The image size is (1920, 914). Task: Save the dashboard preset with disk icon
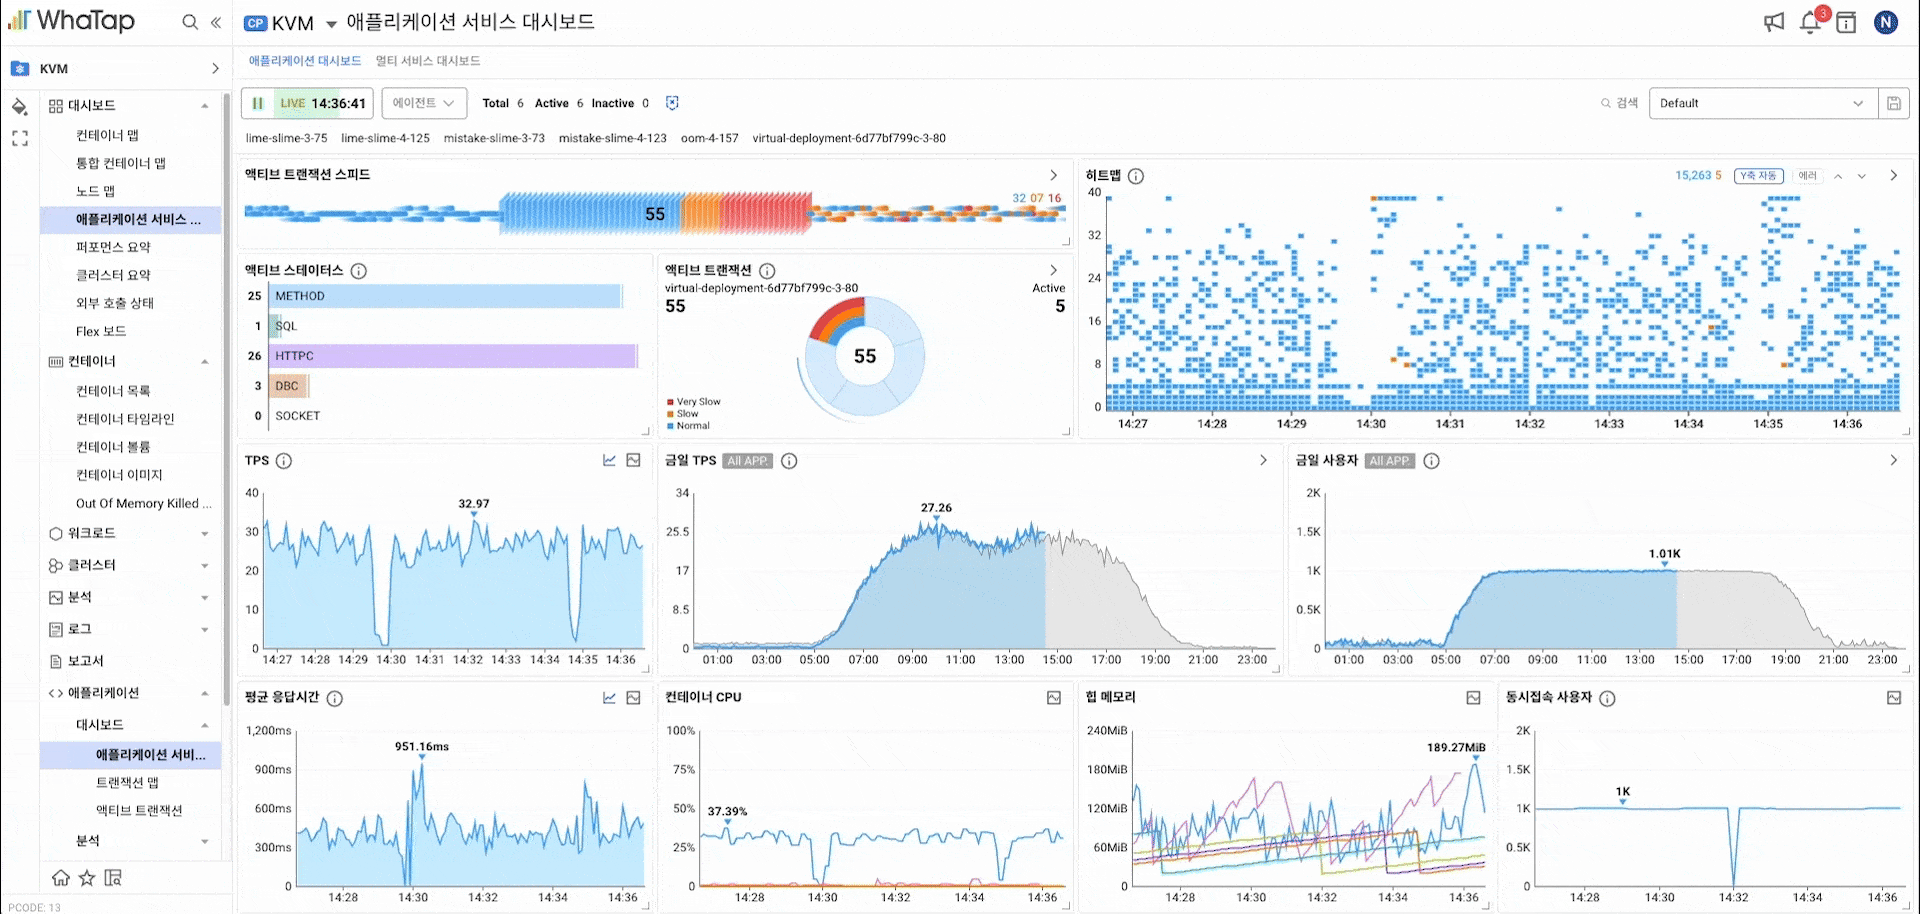click(x=1893, y=103)
